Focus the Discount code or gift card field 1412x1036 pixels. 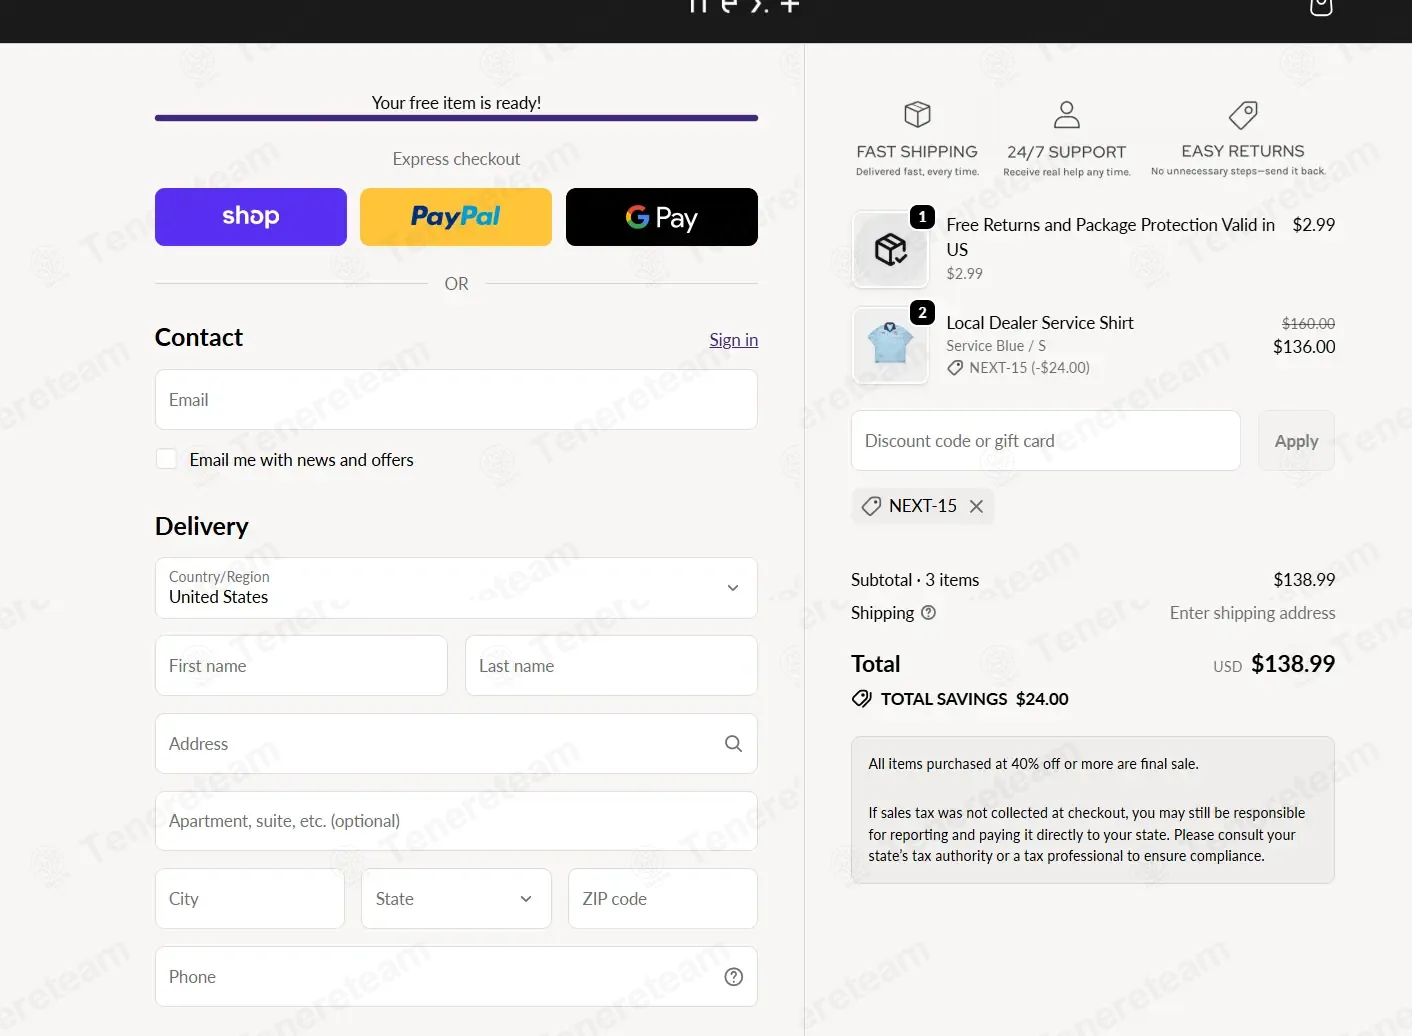1046,441
